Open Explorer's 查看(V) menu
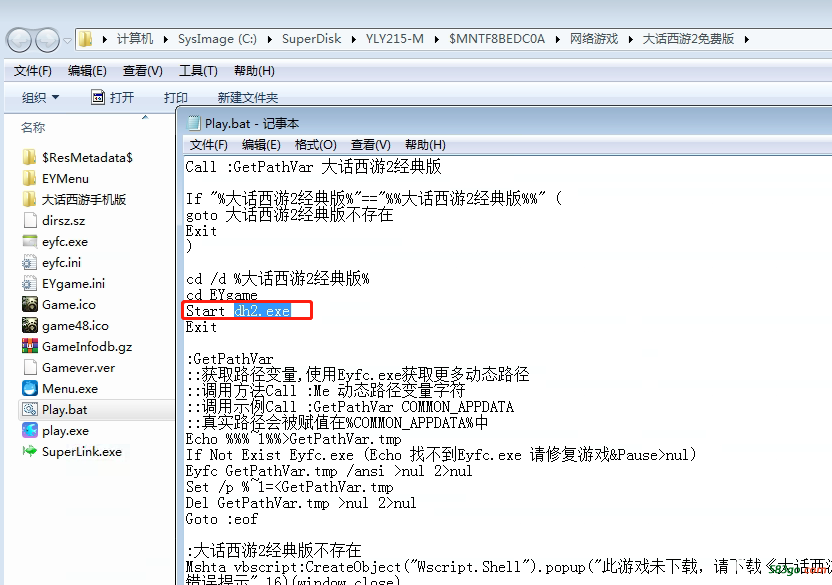Screen dimensions: 832x585 point(142,71)
